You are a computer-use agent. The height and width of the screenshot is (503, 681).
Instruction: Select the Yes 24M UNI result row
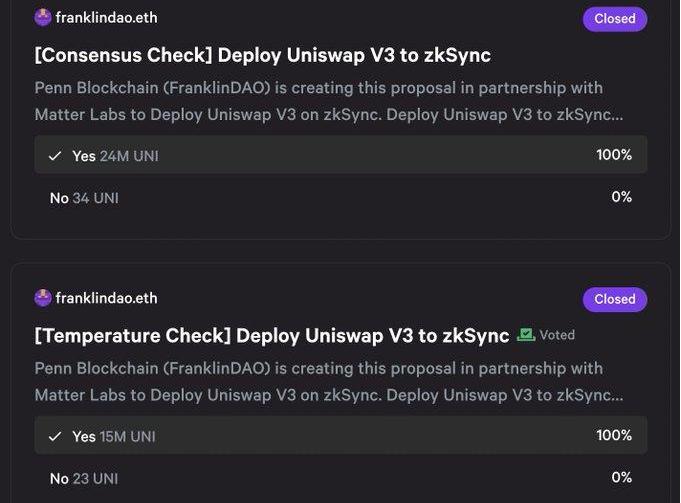tap(340, 156)
